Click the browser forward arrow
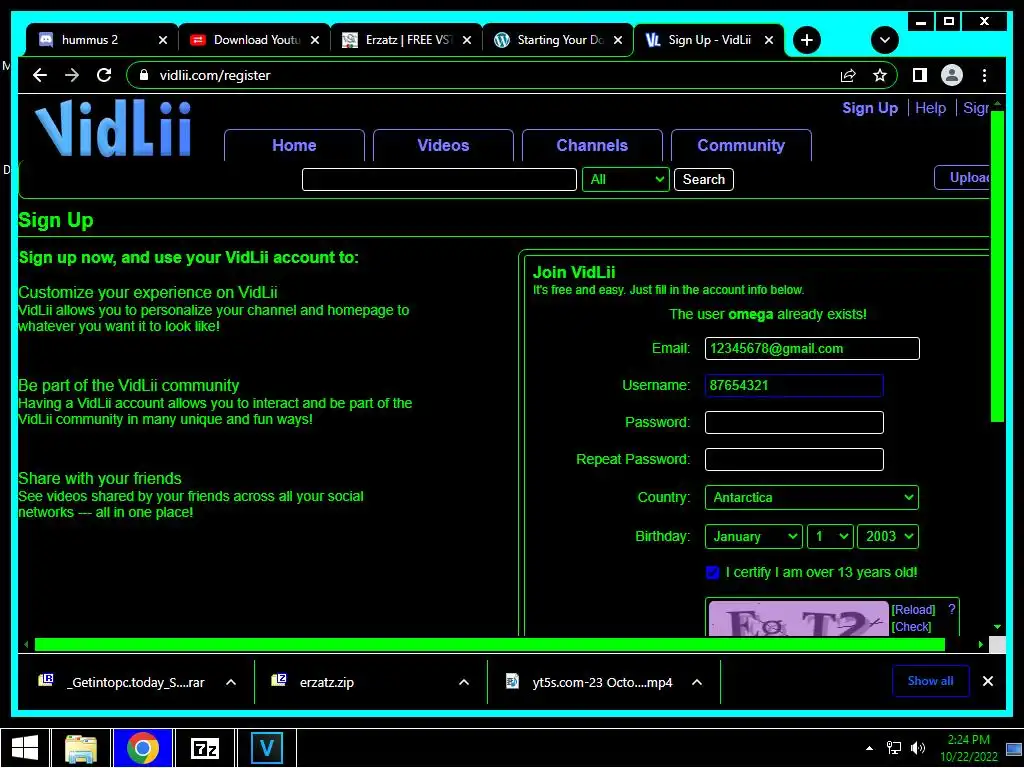This screenshot has height=768, width=1024. 72,75
